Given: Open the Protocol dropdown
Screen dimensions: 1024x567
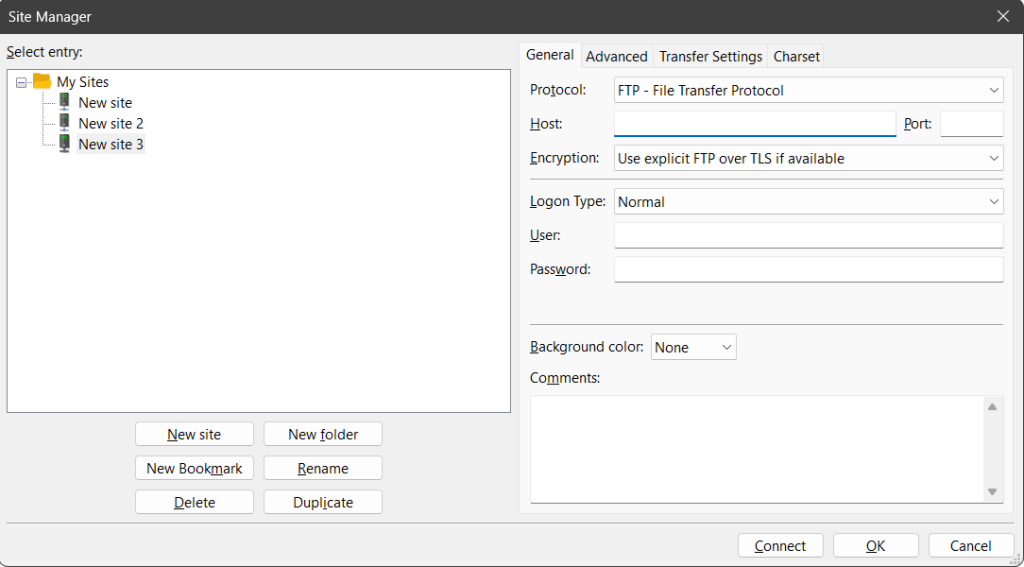Looking at the screenshot, I should click(808, 90).
